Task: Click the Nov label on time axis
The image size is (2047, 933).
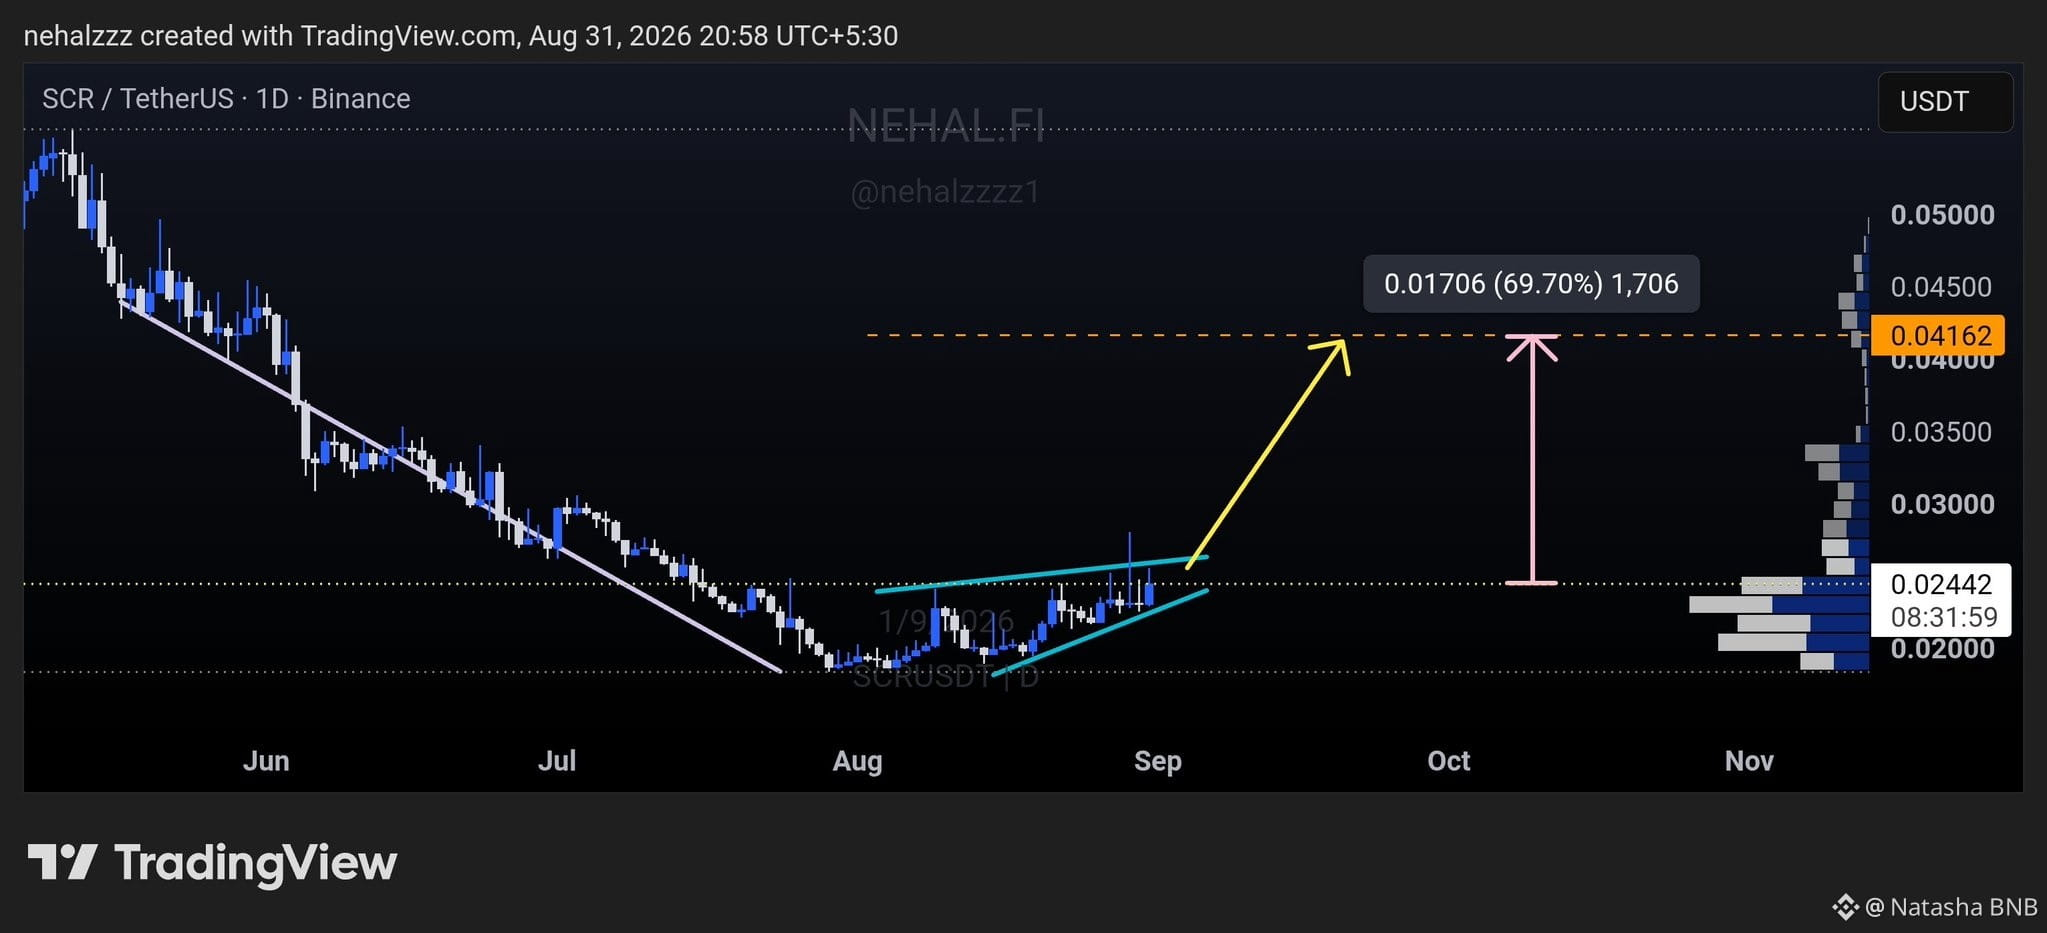Action: click(x=1749, y=761)
